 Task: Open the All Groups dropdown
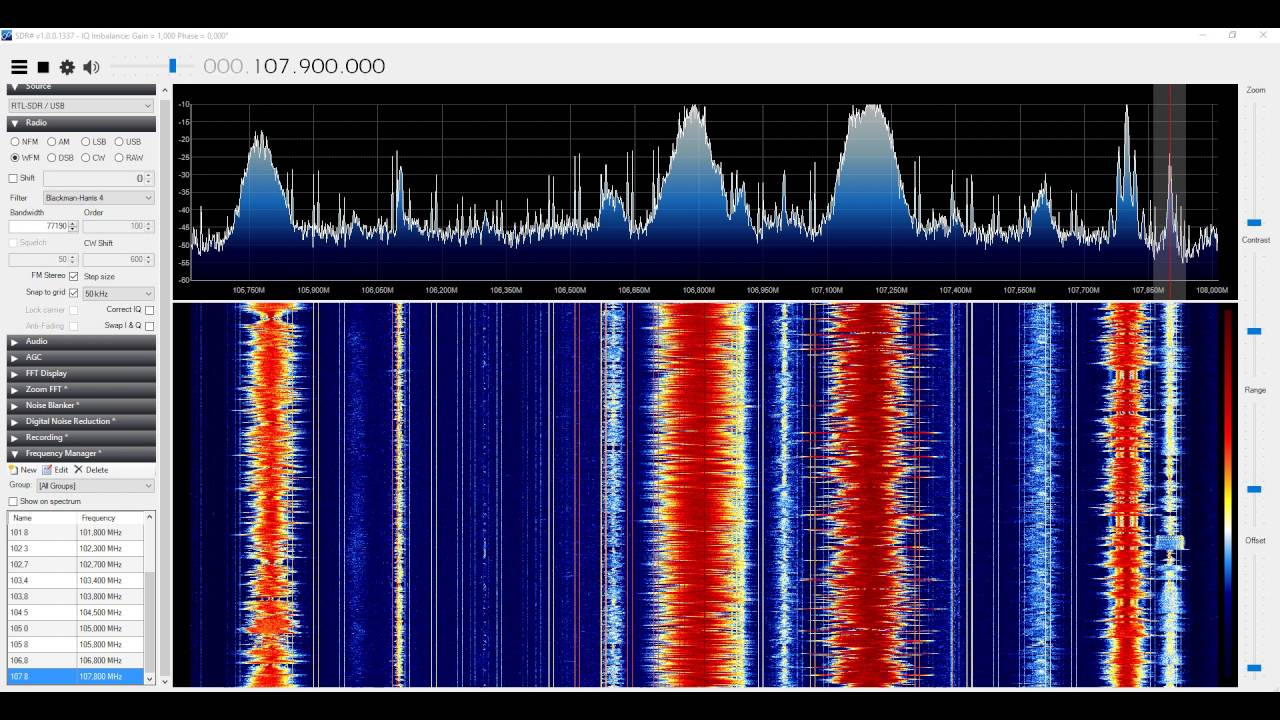[x=96, y=486]
